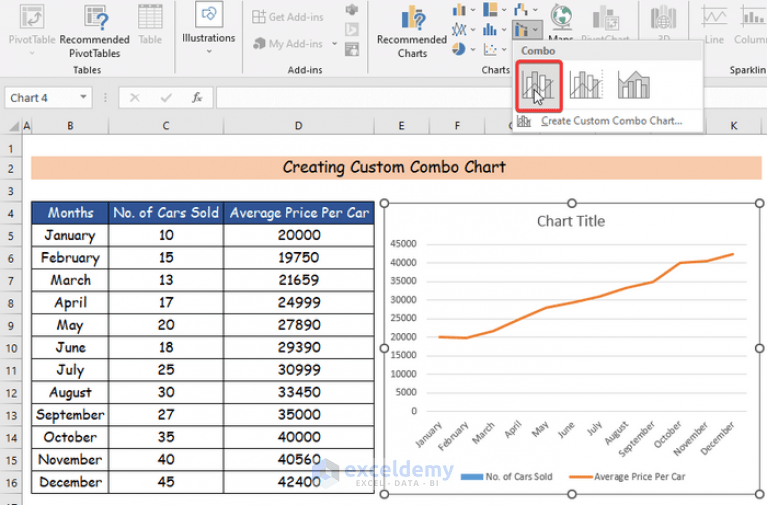Expand the My Add-ins dropdown arrow

coord(335,44)
